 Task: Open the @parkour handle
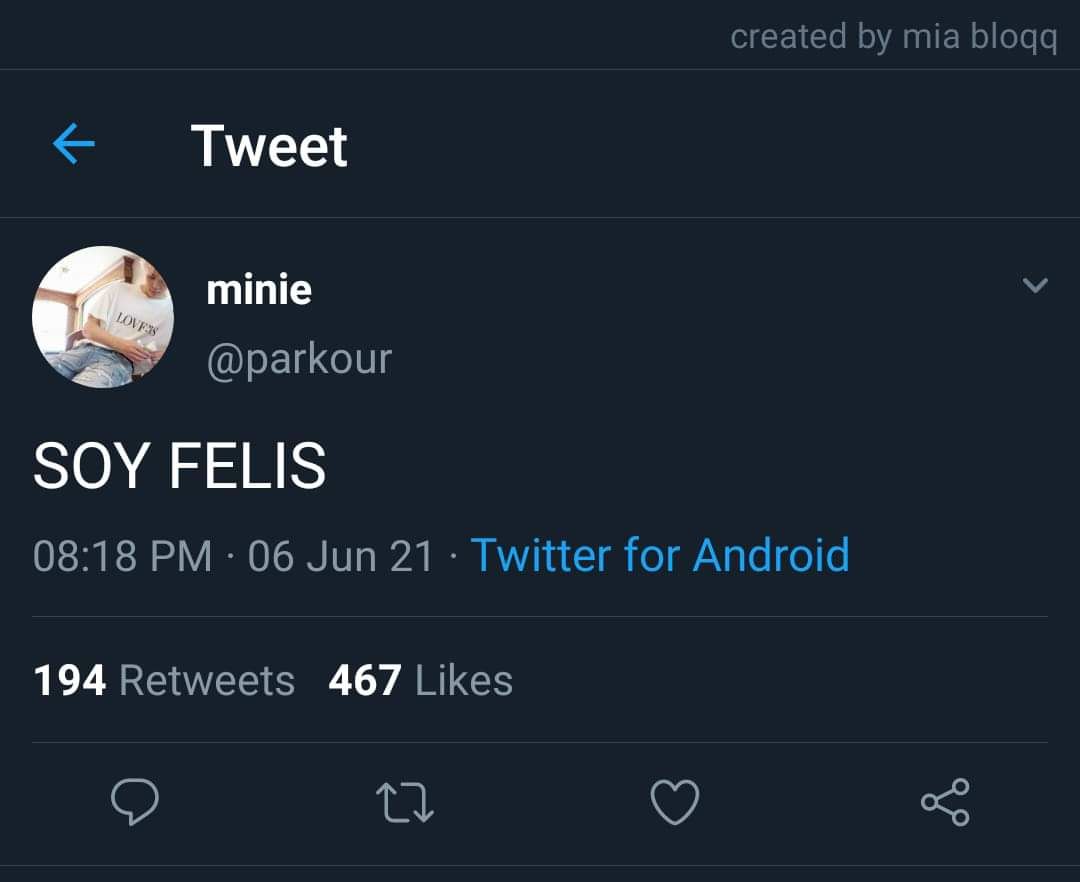pyautogui.click(x=299, y=359)
